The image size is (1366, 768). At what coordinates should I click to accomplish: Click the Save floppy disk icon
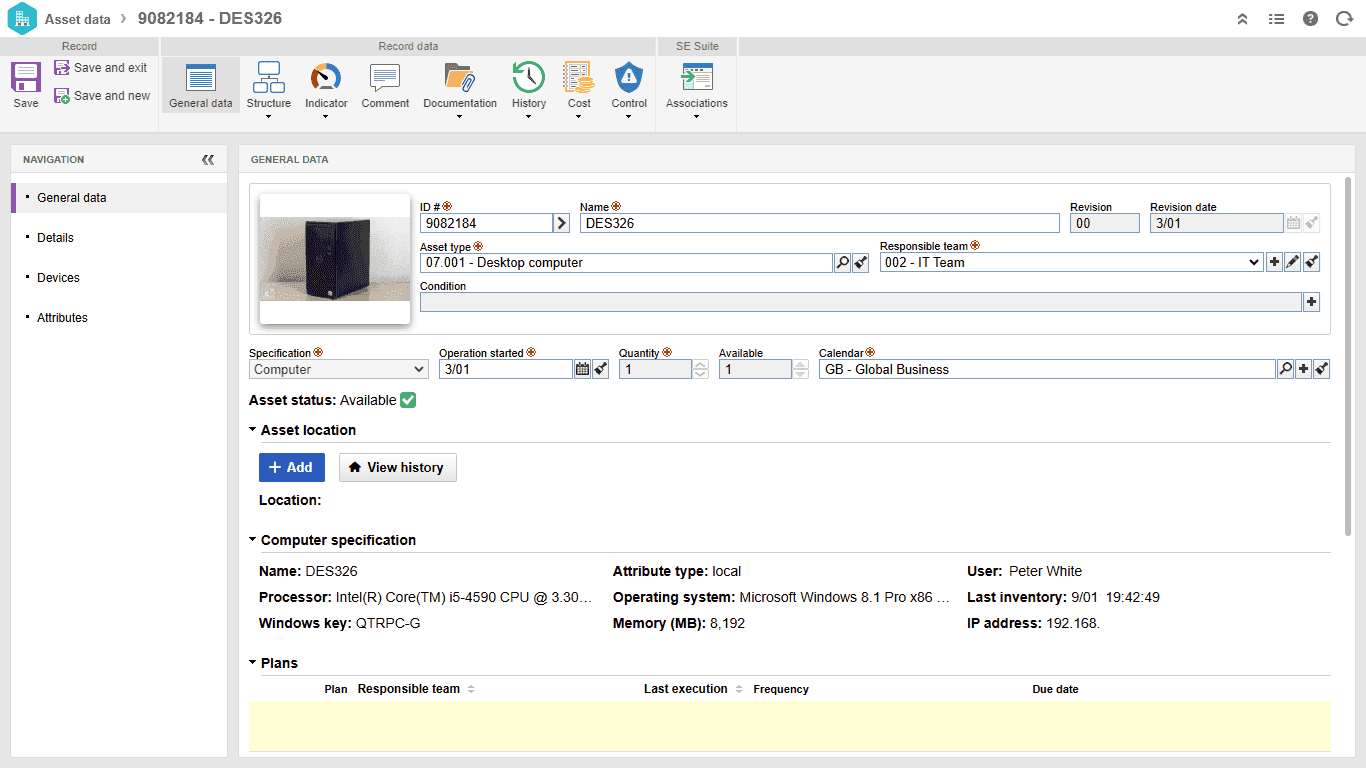26,77
